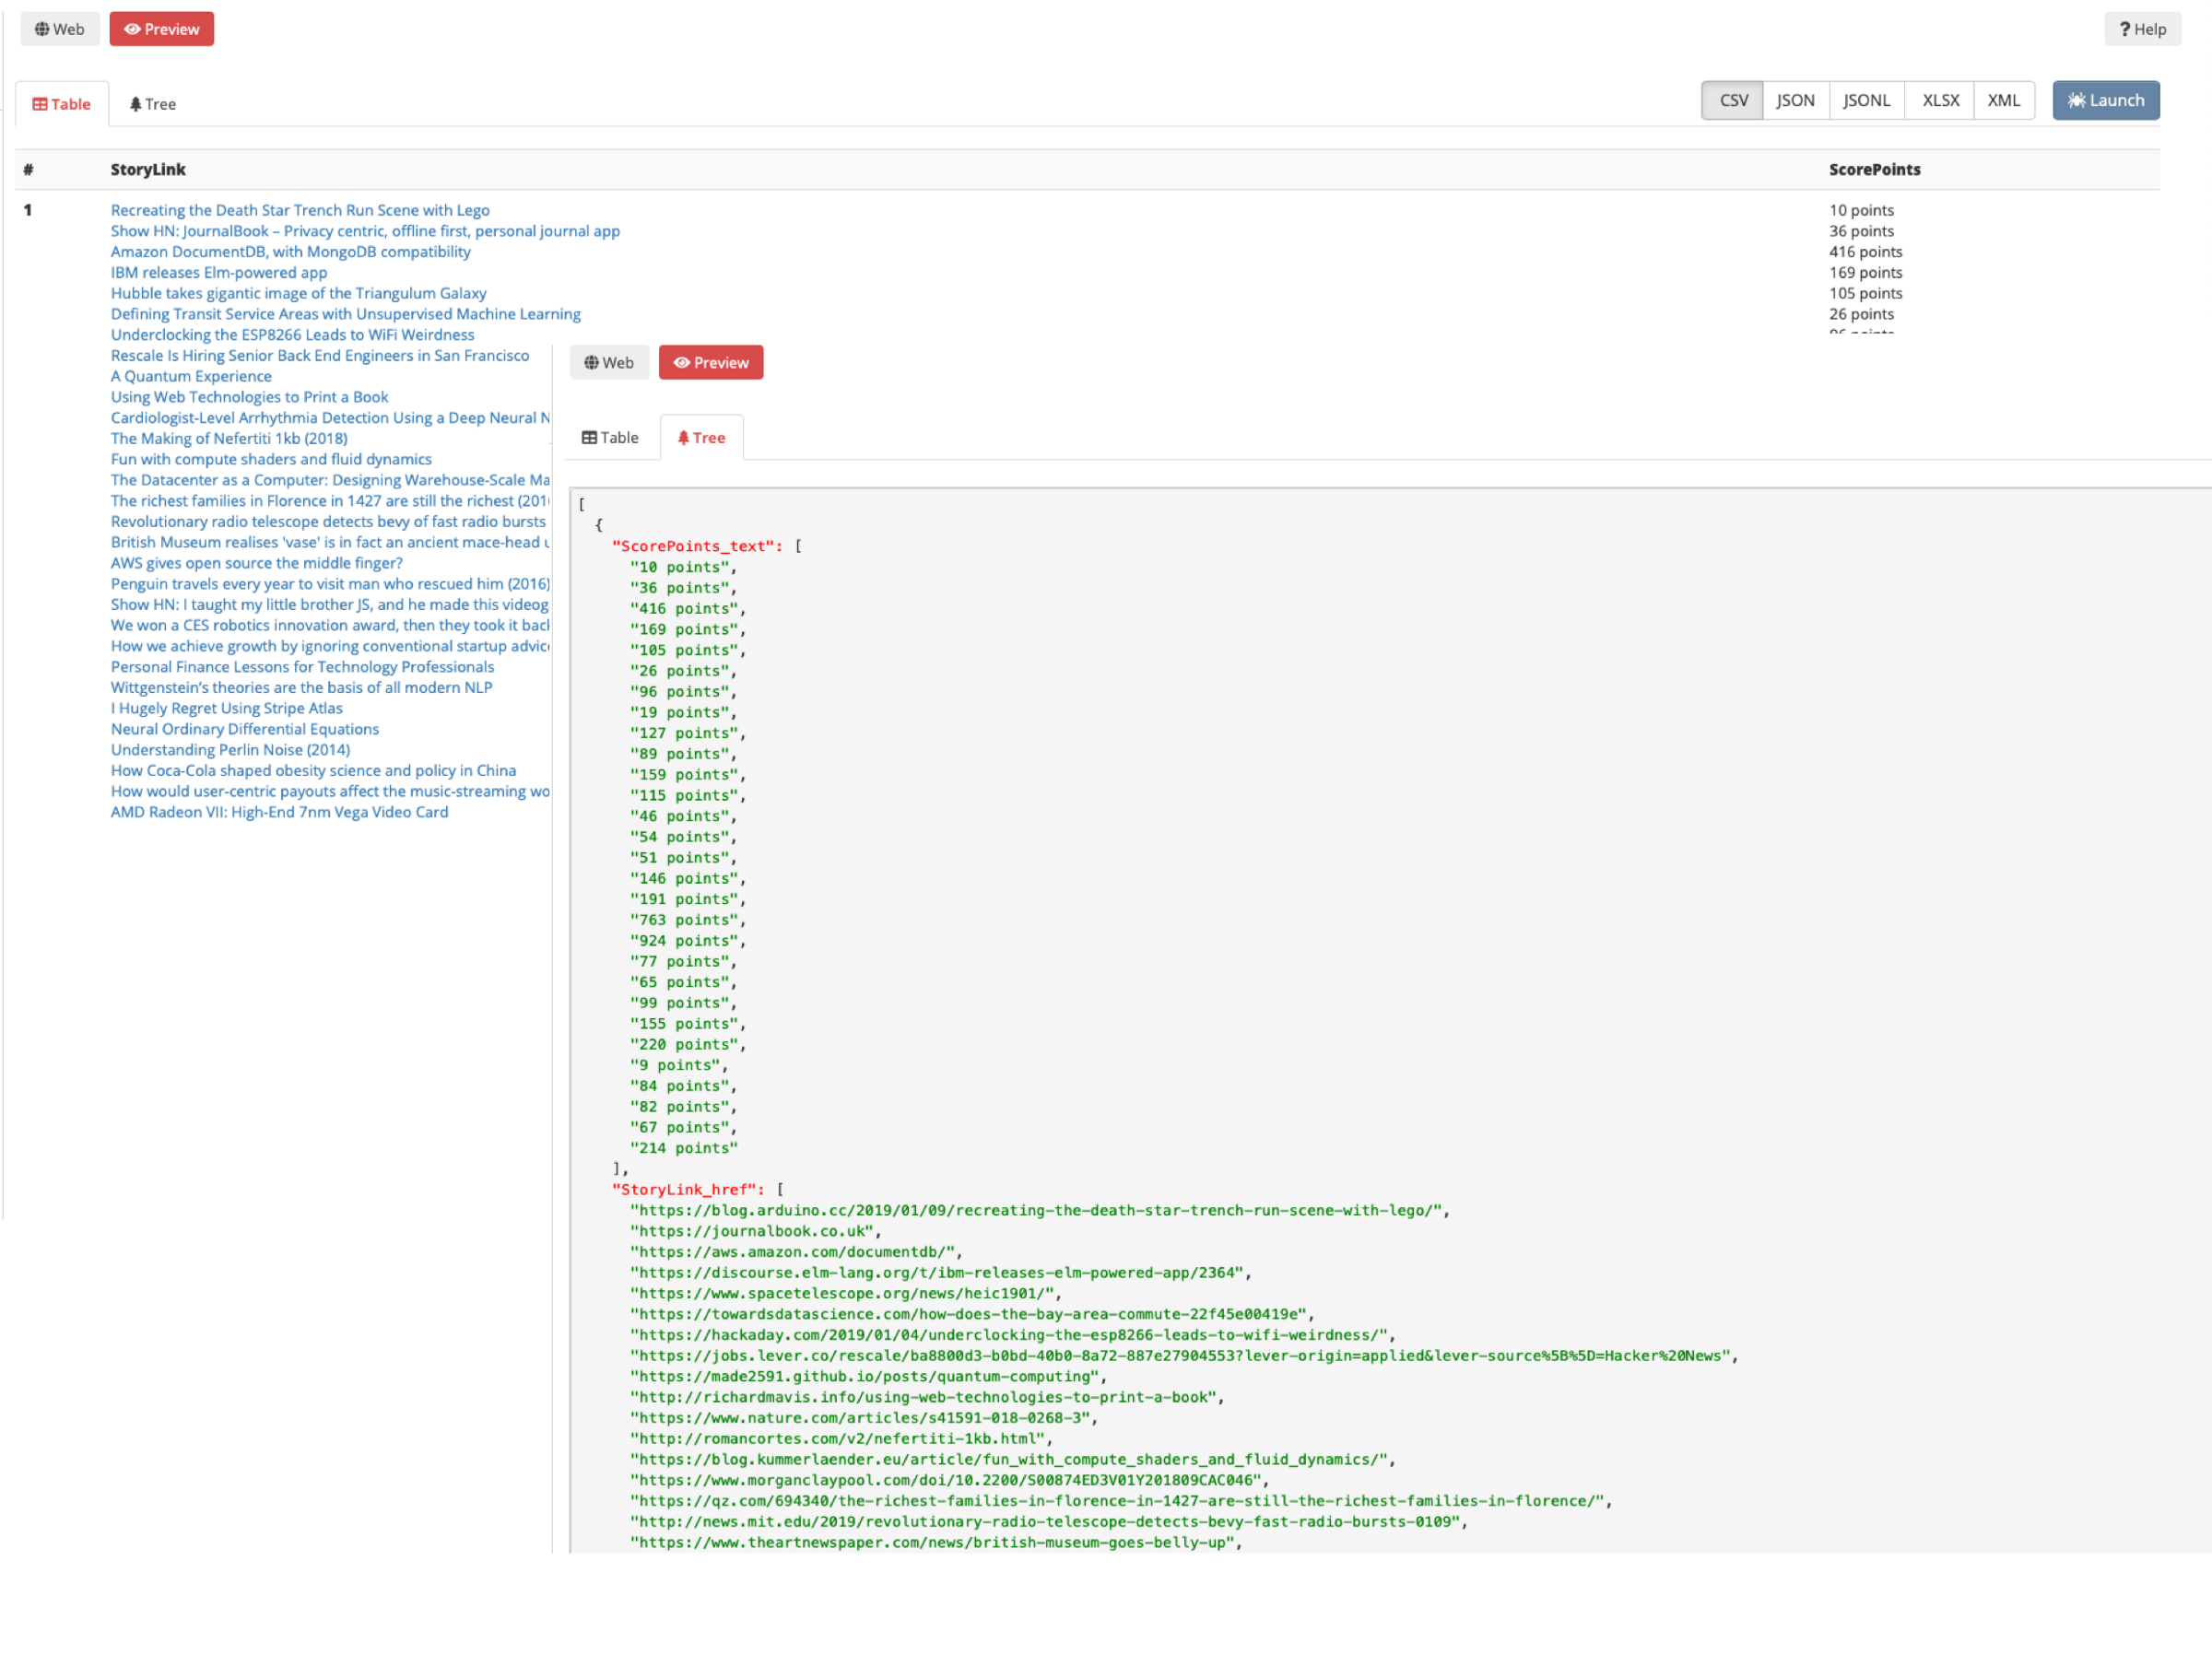Image resolution: width=2212 pixels, height=1678 pixels.
Task: Choose JSONL export format
Action: 1866,100
